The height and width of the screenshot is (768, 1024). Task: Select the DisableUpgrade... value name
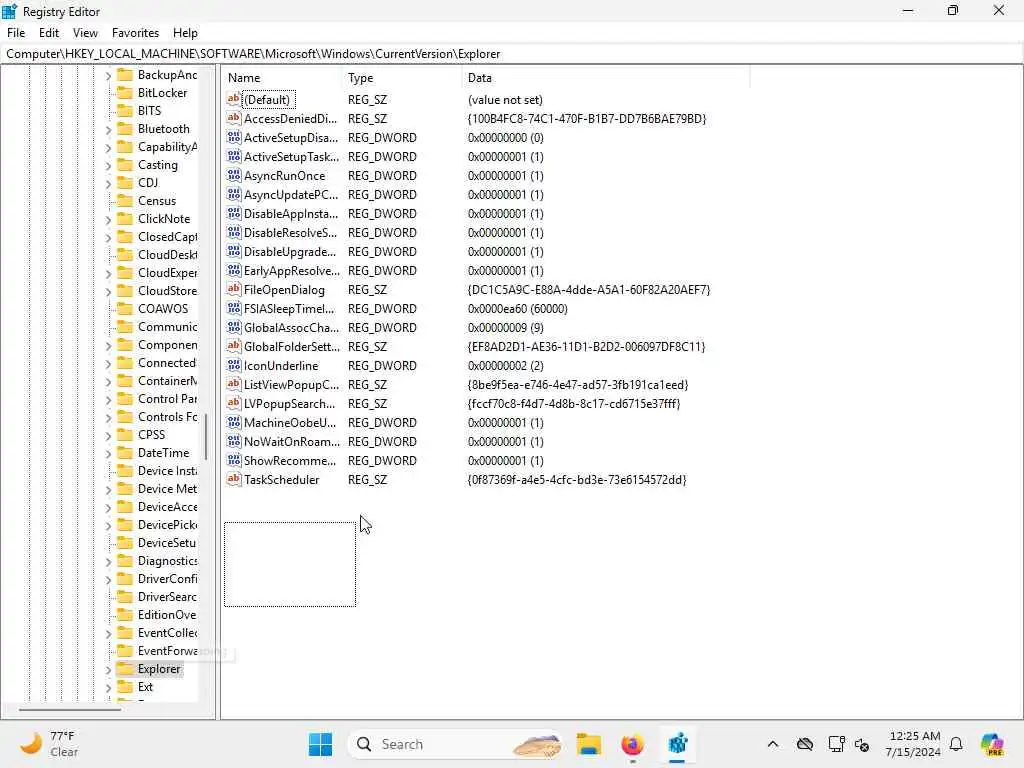tap(290, 251)
